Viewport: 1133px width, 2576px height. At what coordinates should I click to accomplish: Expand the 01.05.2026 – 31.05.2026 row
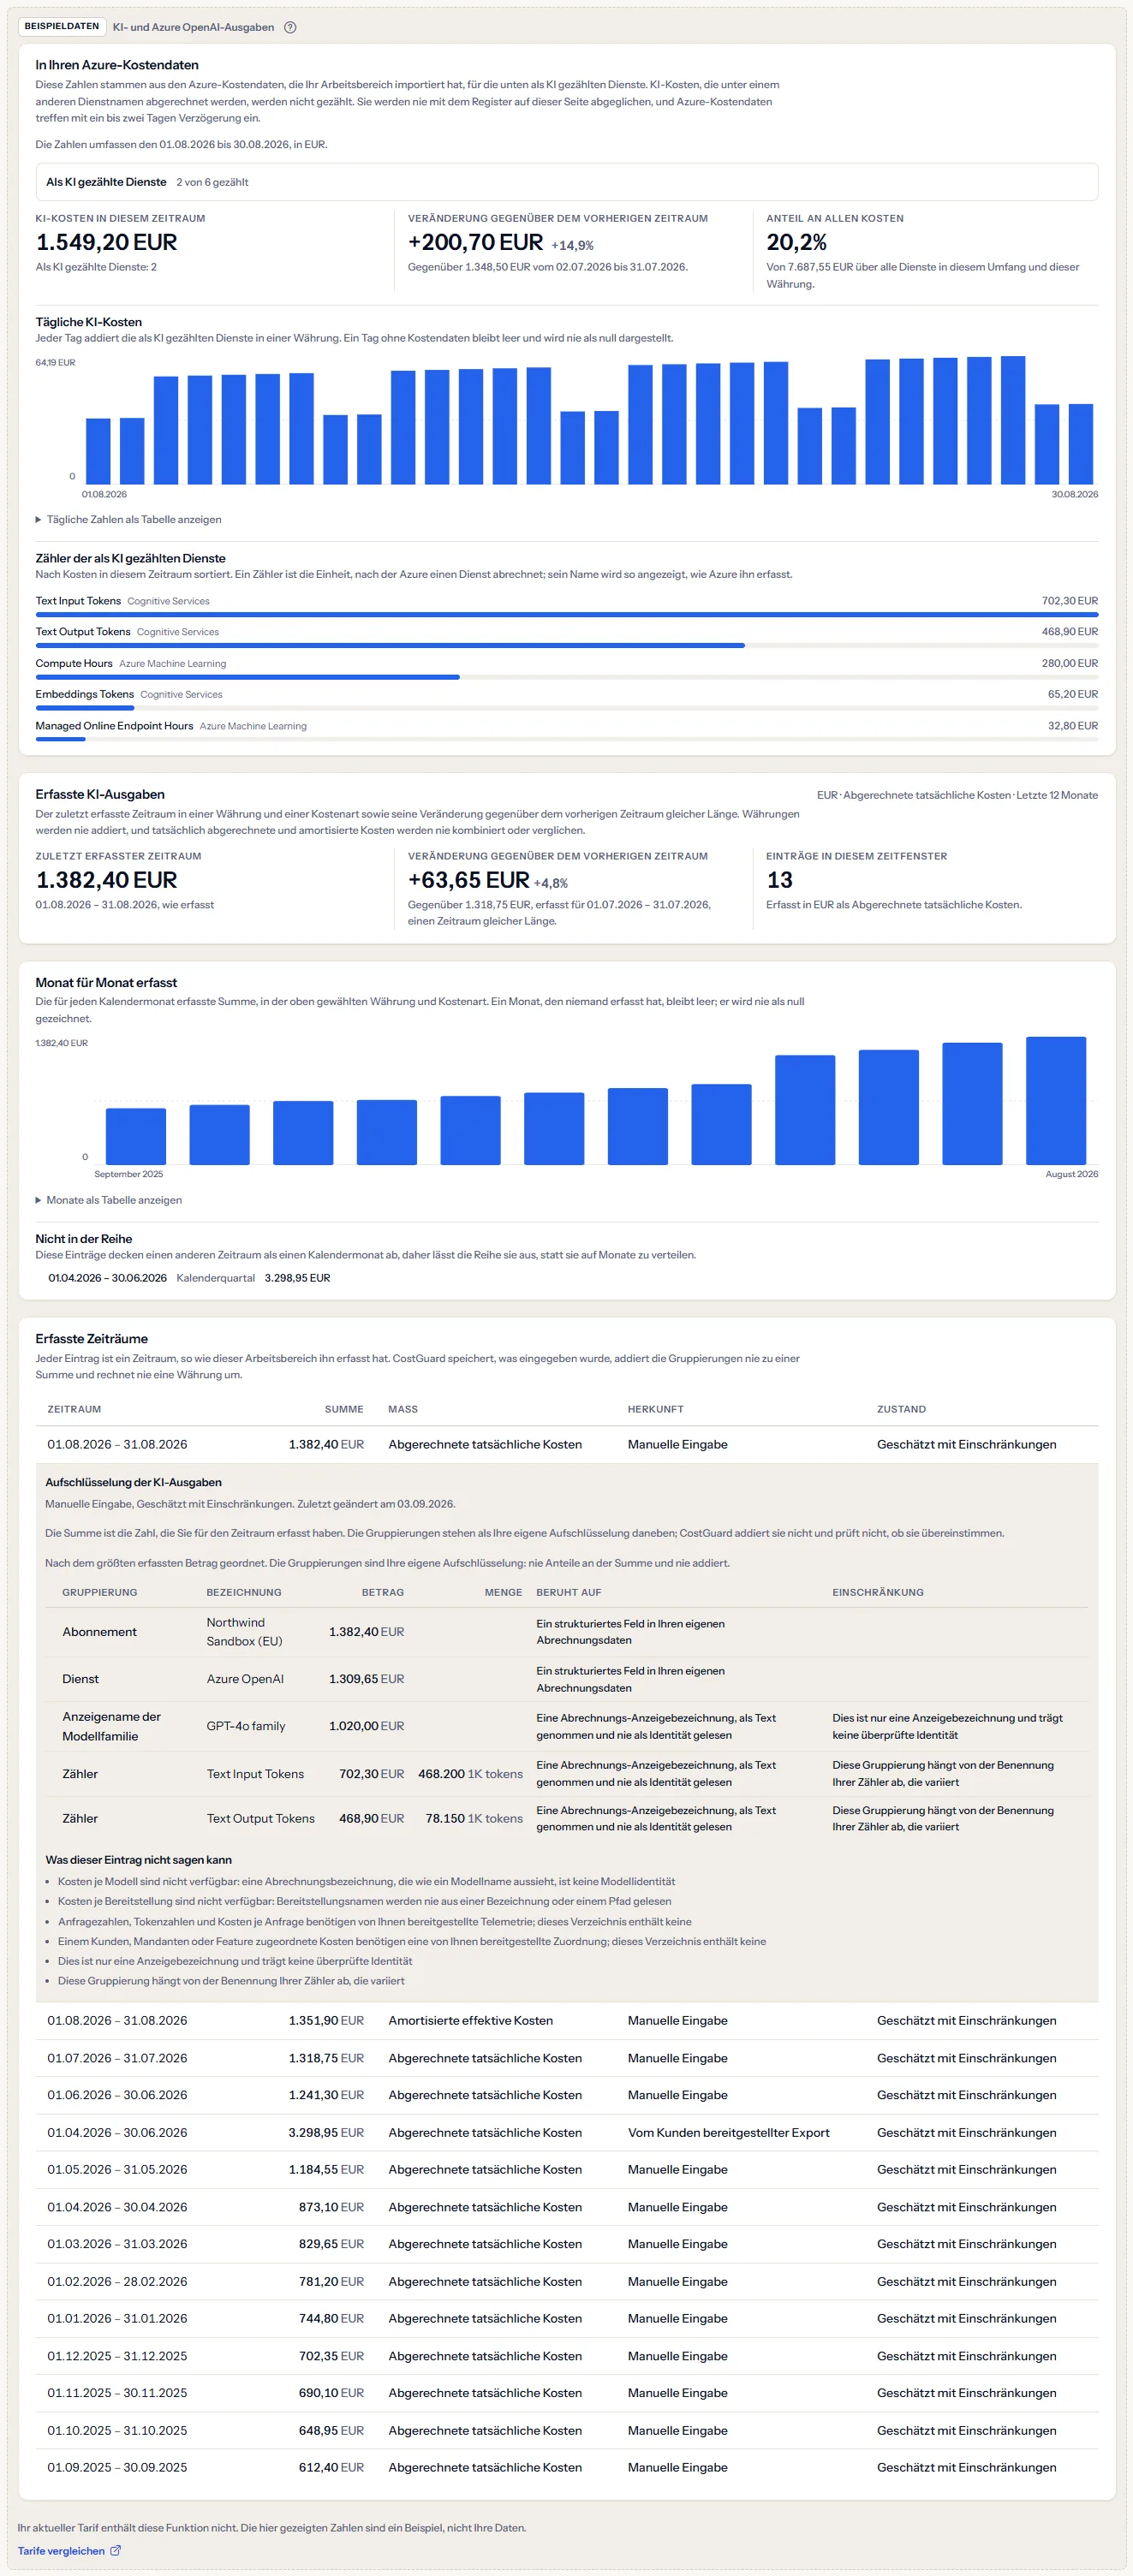coord(566,2169)
